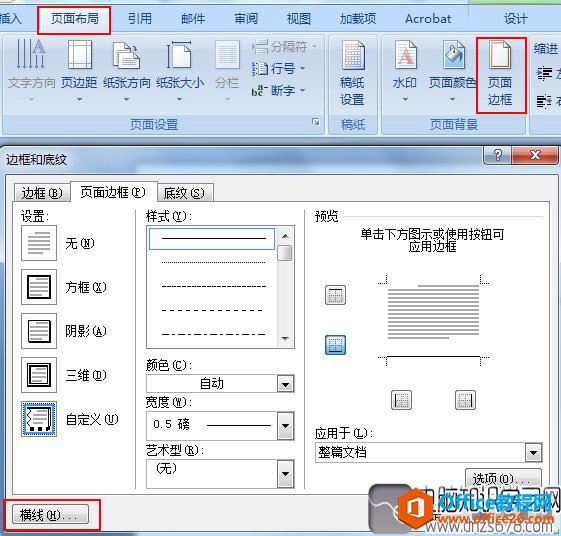
Task: Select the dotted line style
Action: click(x=213, y=263)
